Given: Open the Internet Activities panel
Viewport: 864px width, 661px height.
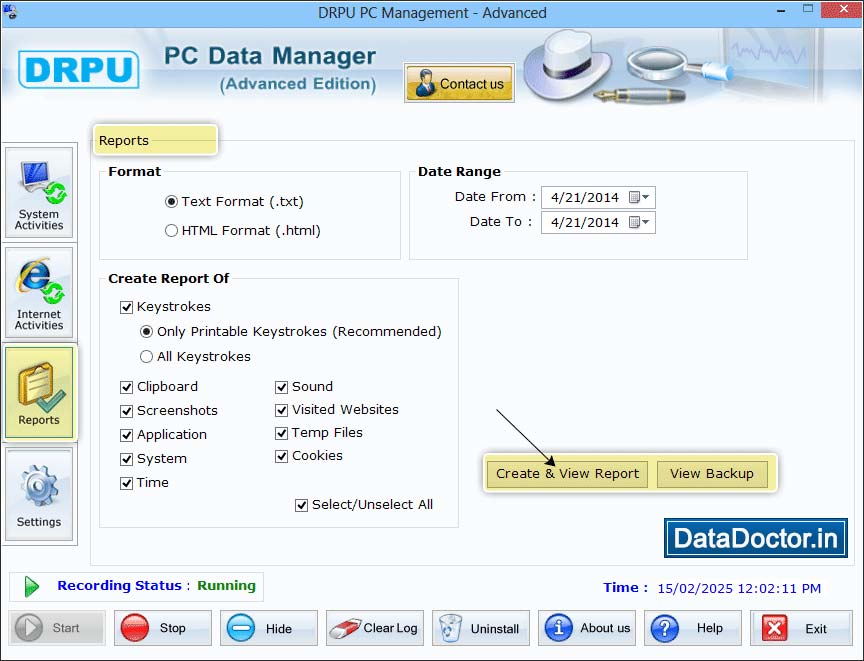Looking at the screenshot, I should (x=39, y=292).
